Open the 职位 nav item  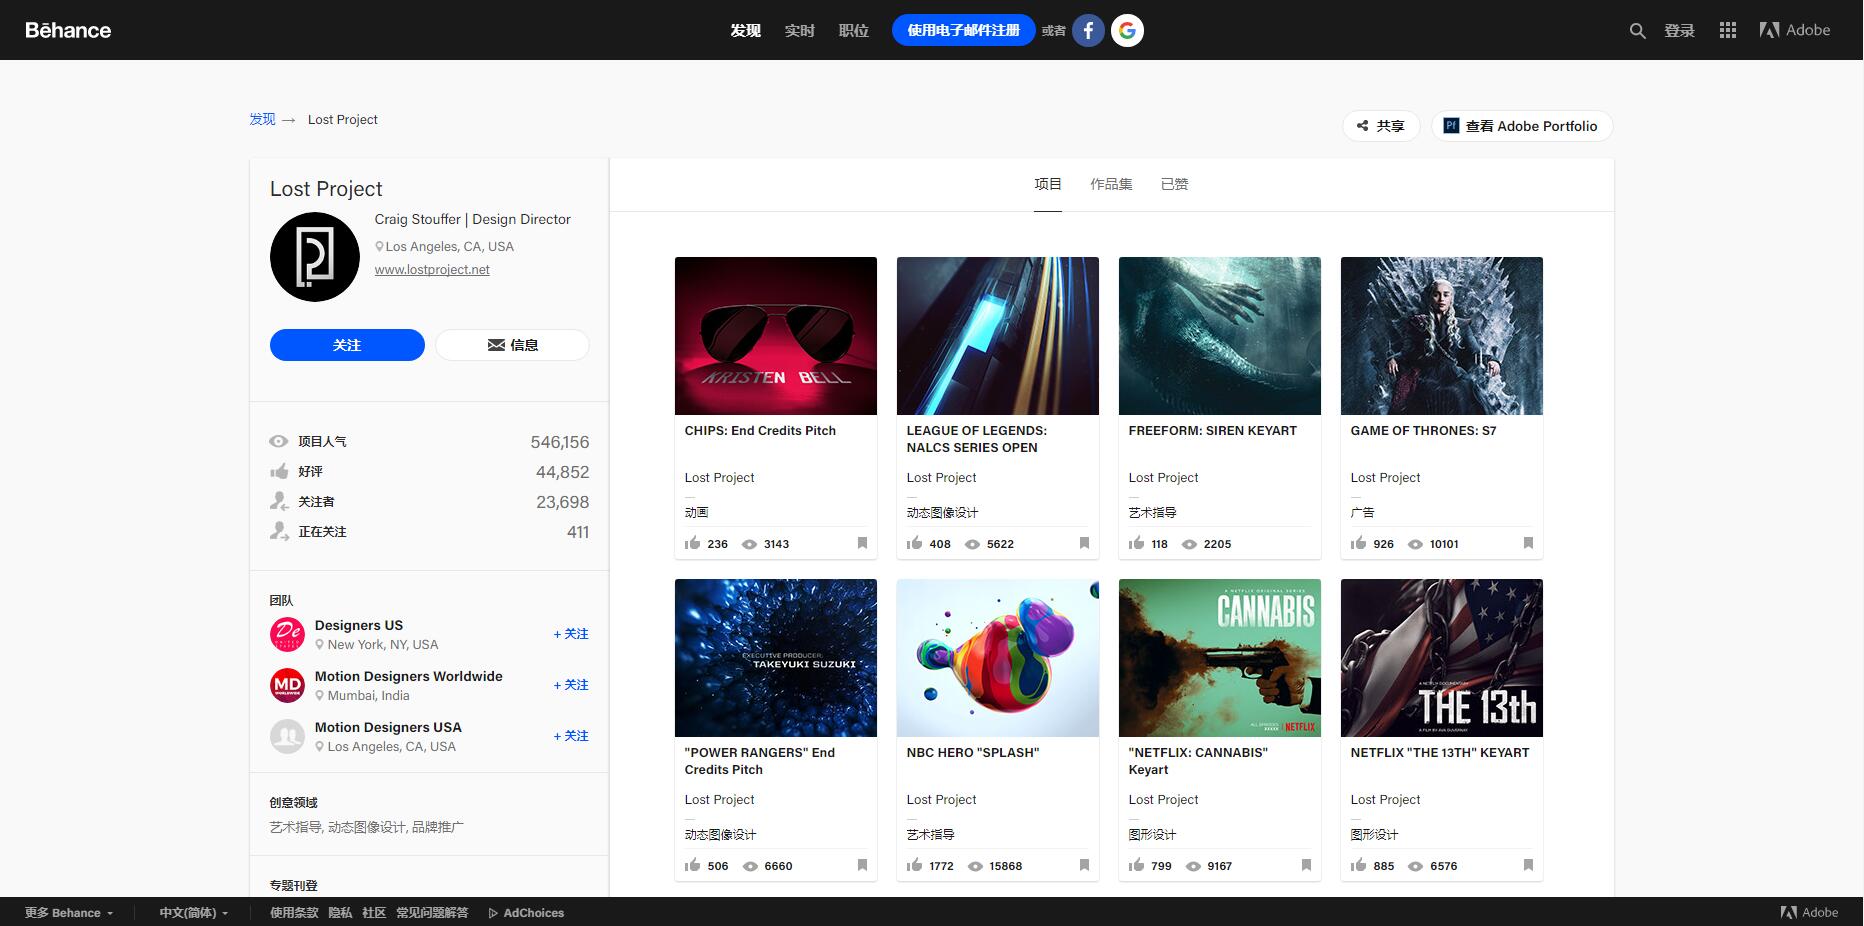(853, 31)
